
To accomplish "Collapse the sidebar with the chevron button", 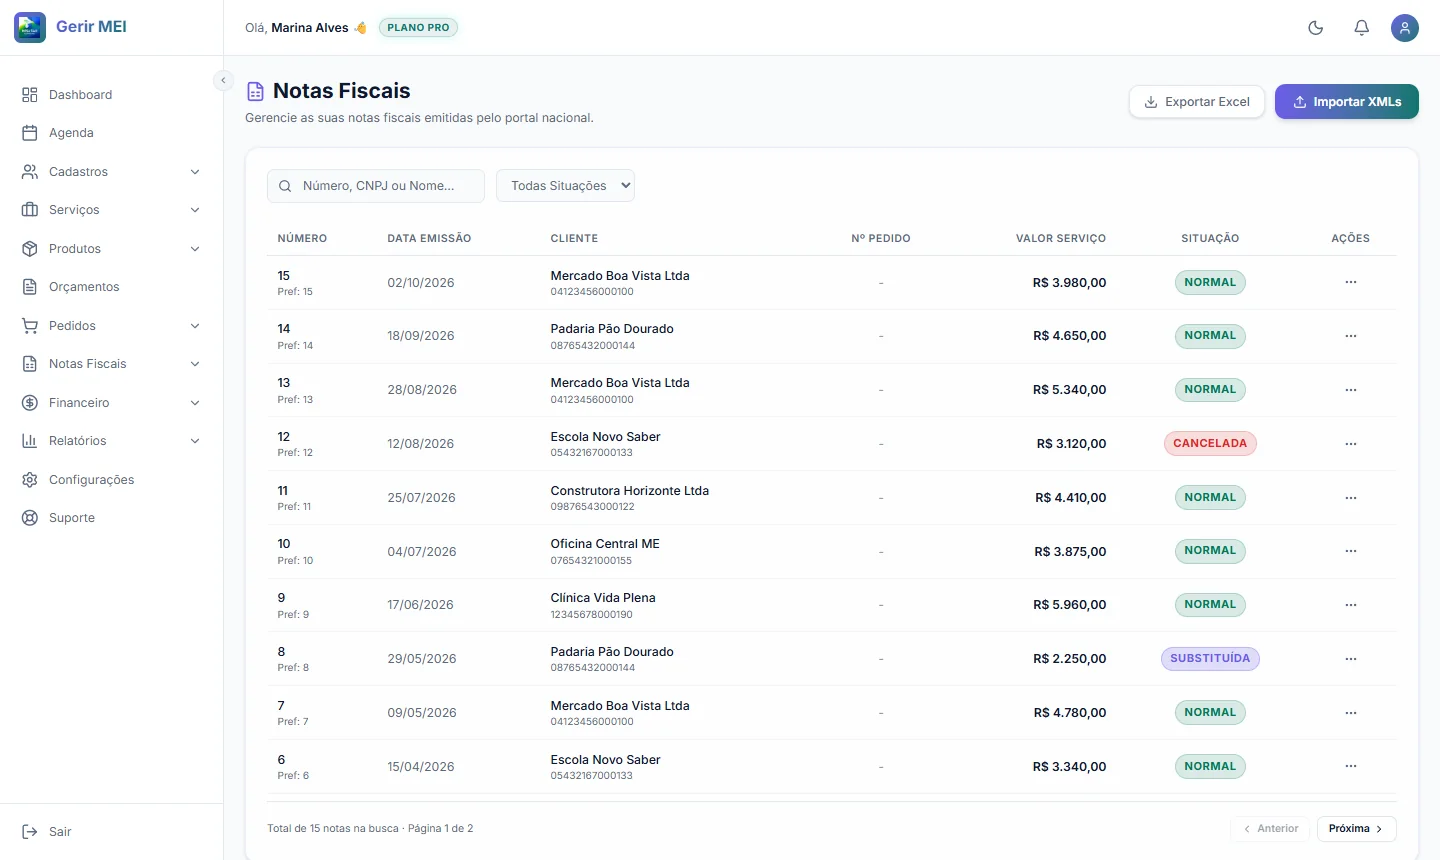I will [224, 80].
